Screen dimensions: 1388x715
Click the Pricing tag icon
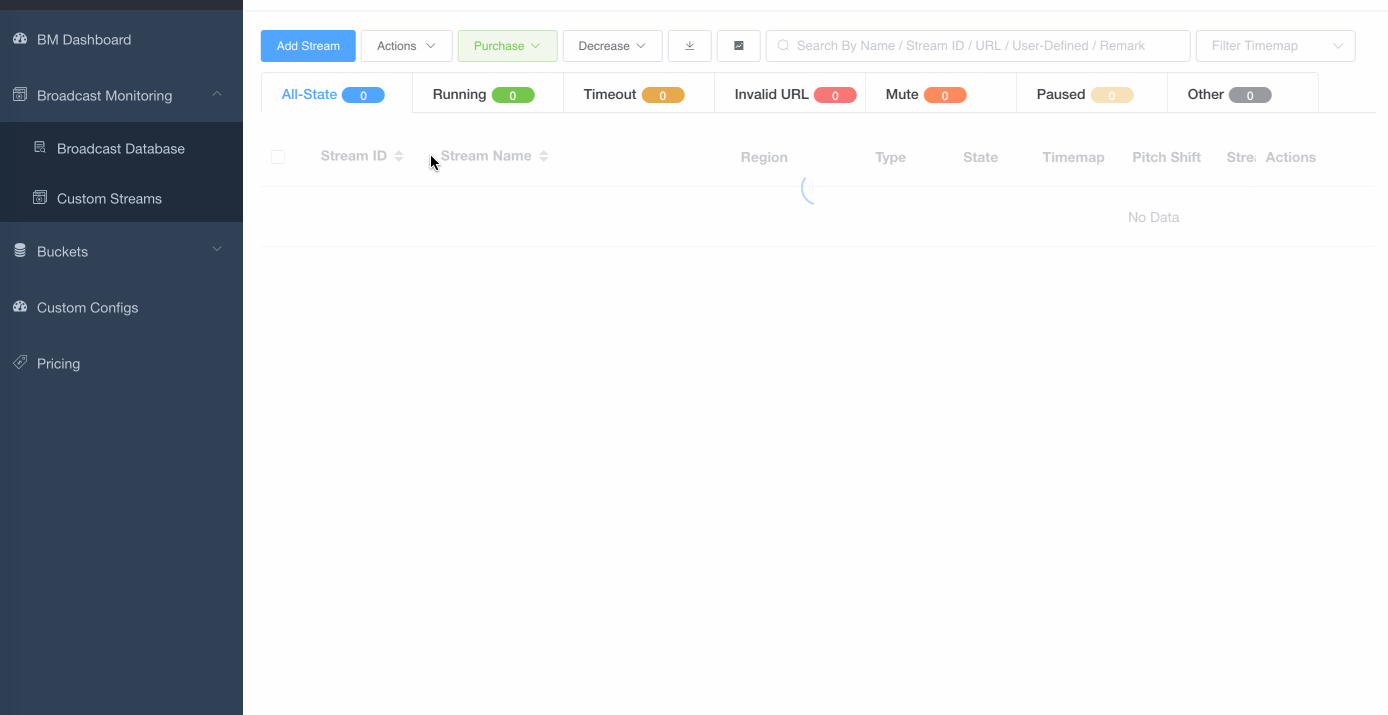pyautogui.click(x=20, y=363)
